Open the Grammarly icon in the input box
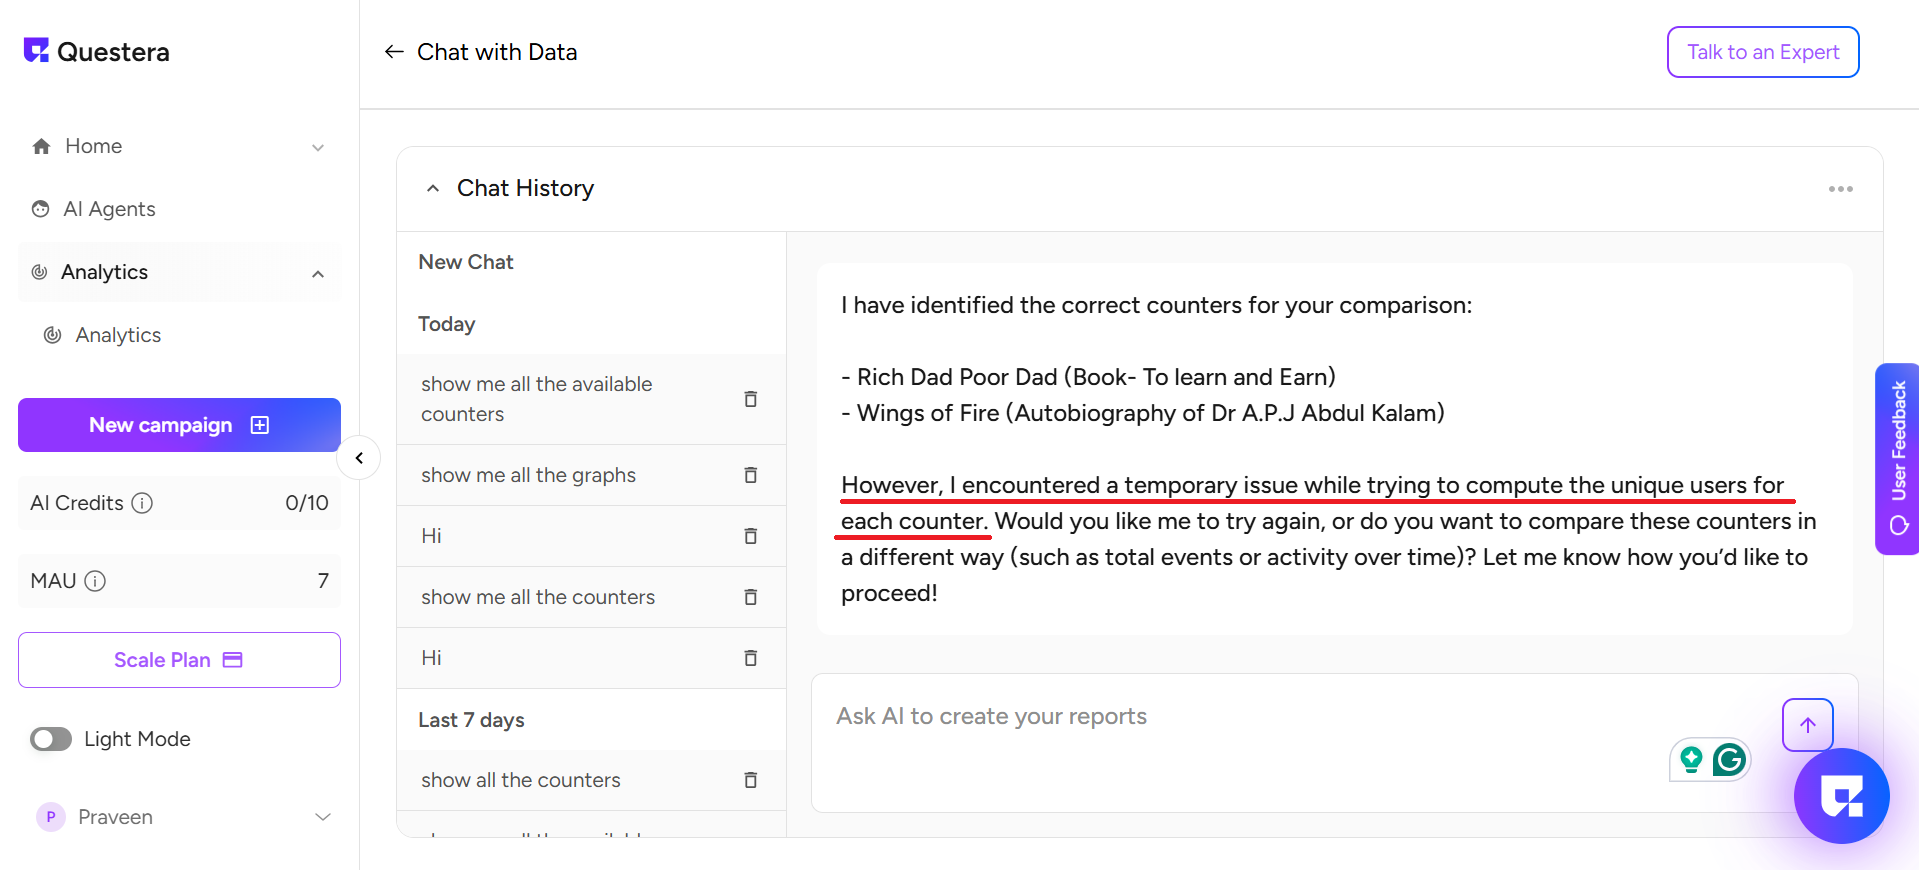Screen dimensions: 1919x870 click(1729, 760)
